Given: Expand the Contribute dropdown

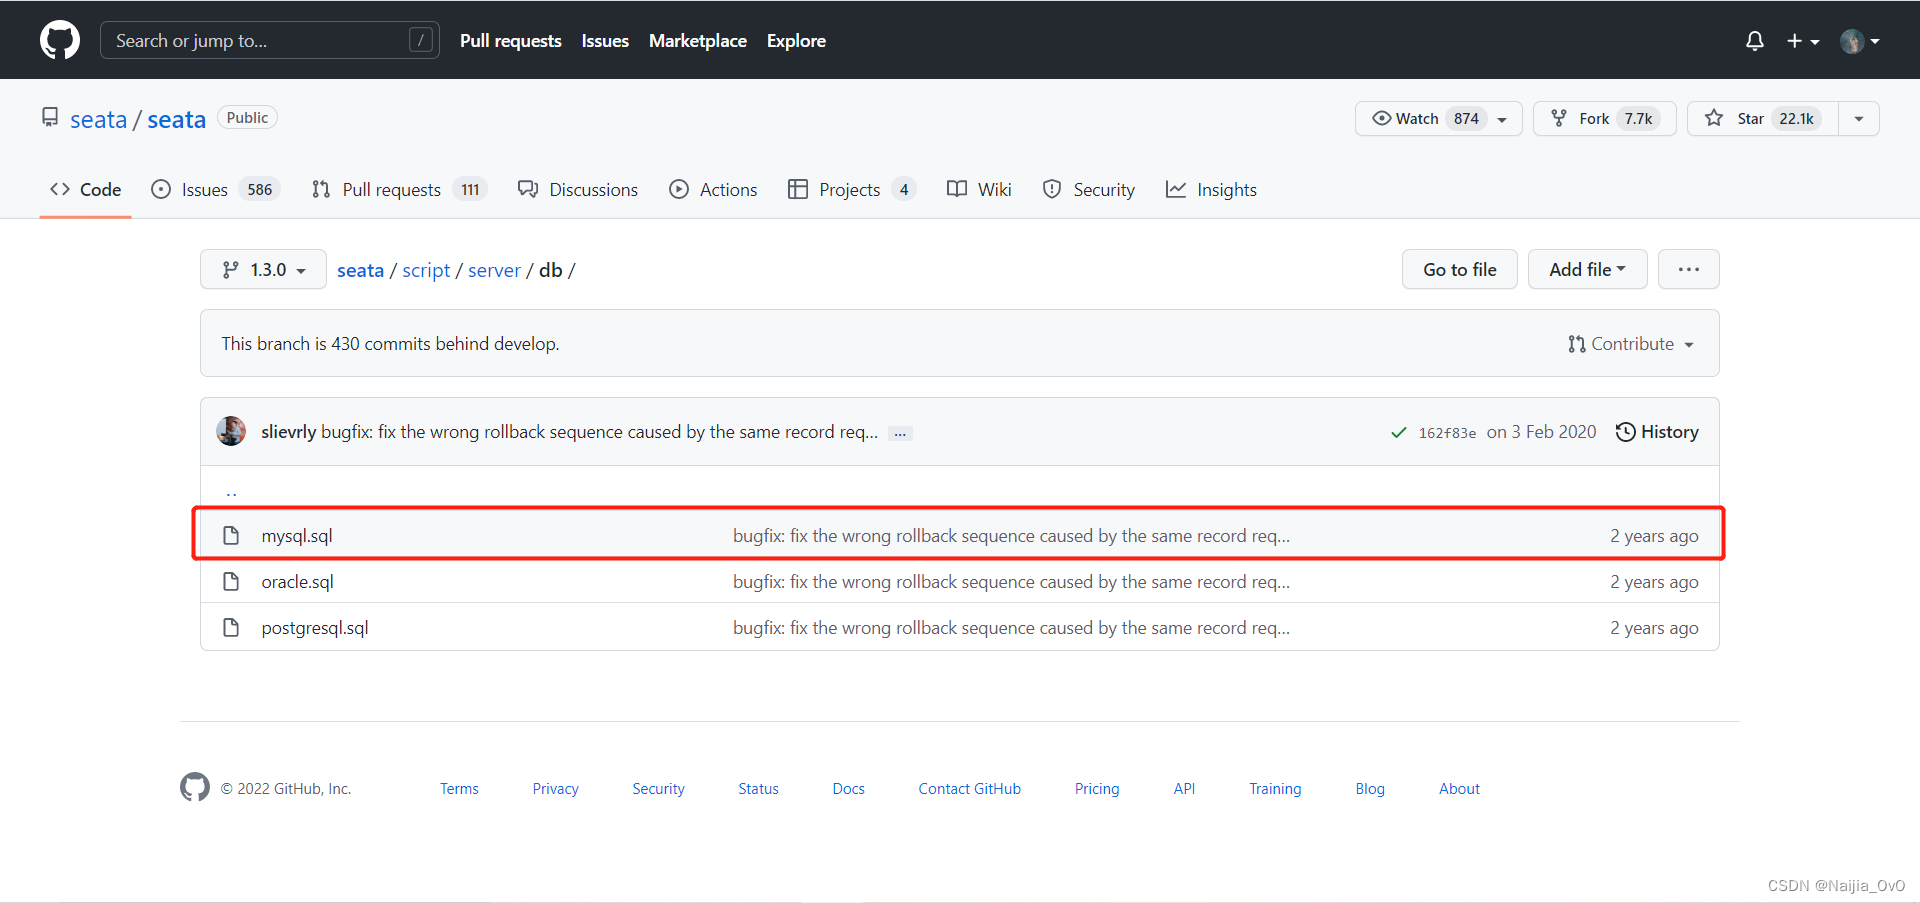Looking at the screenshot, I should tap(1631, 344).
